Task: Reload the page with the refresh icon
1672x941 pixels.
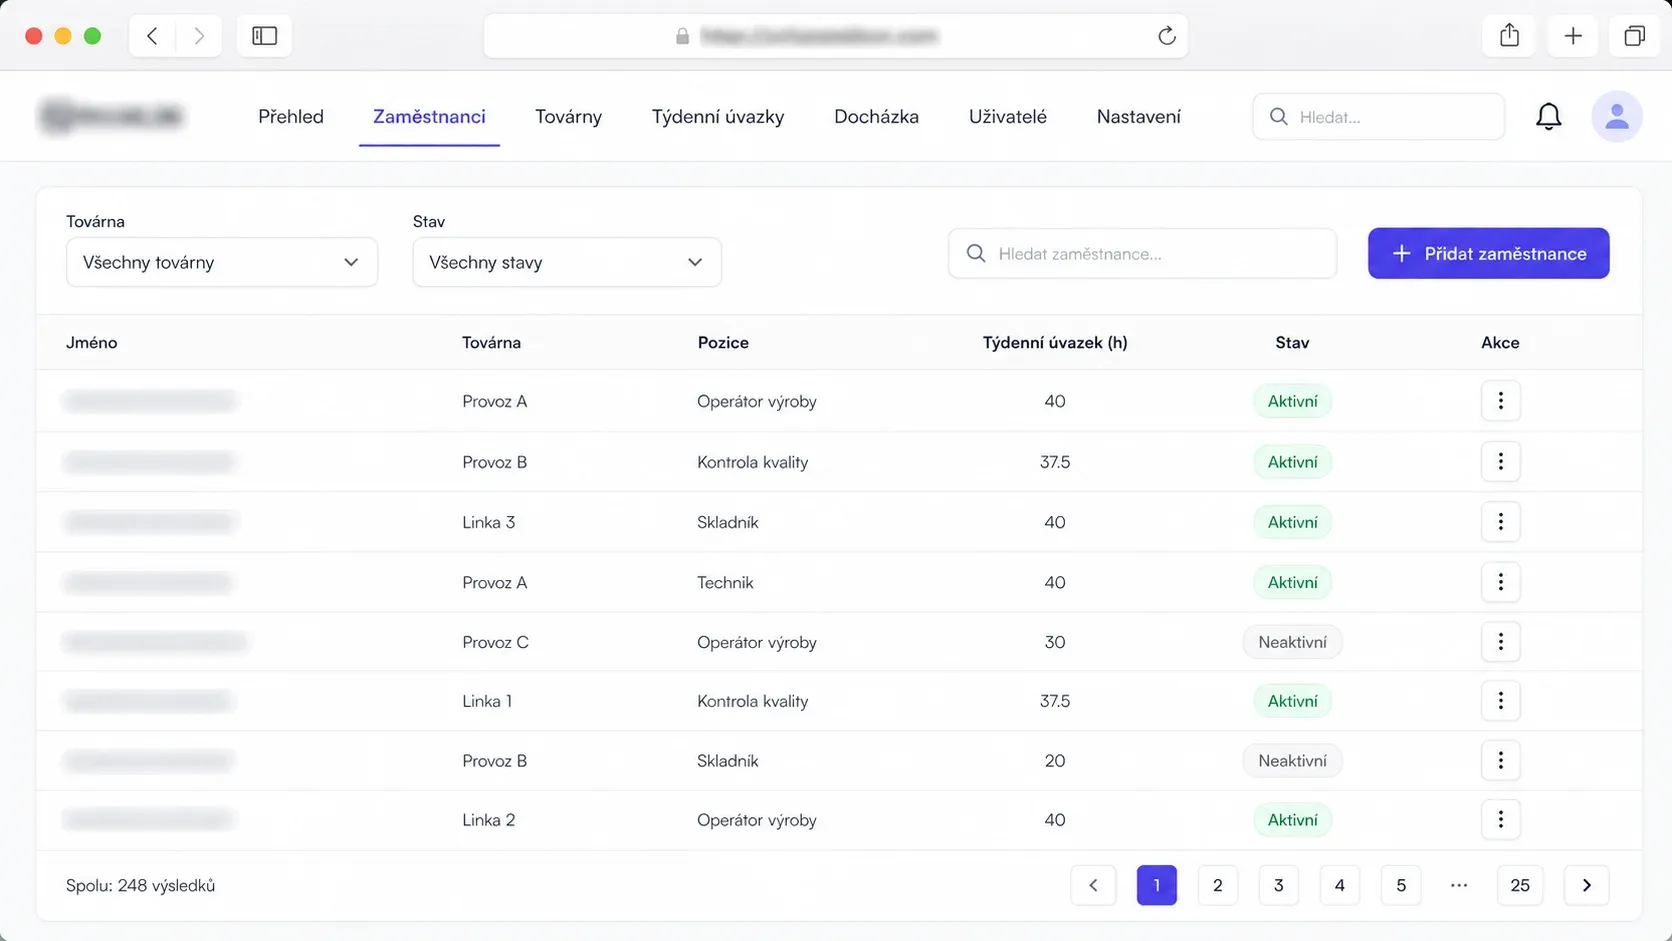Action: point(1166,36)
